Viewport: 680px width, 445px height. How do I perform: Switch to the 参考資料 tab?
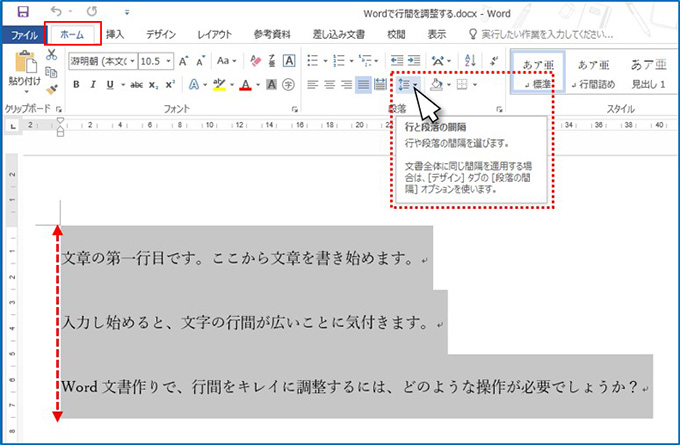tap(272, 35)
